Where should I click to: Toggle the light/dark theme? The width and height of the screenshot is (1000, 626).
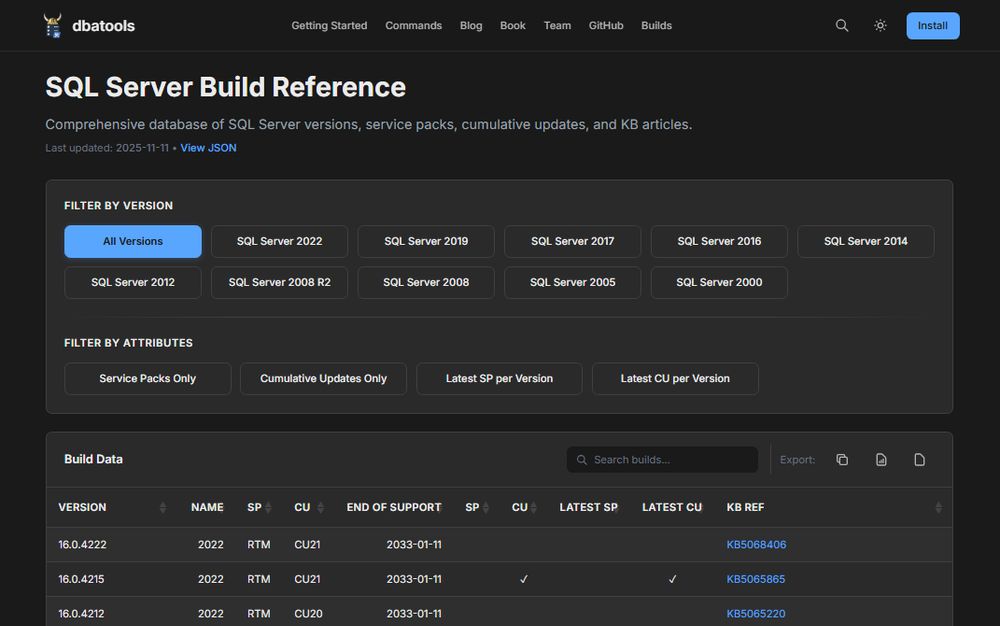(x=880, y=25)
